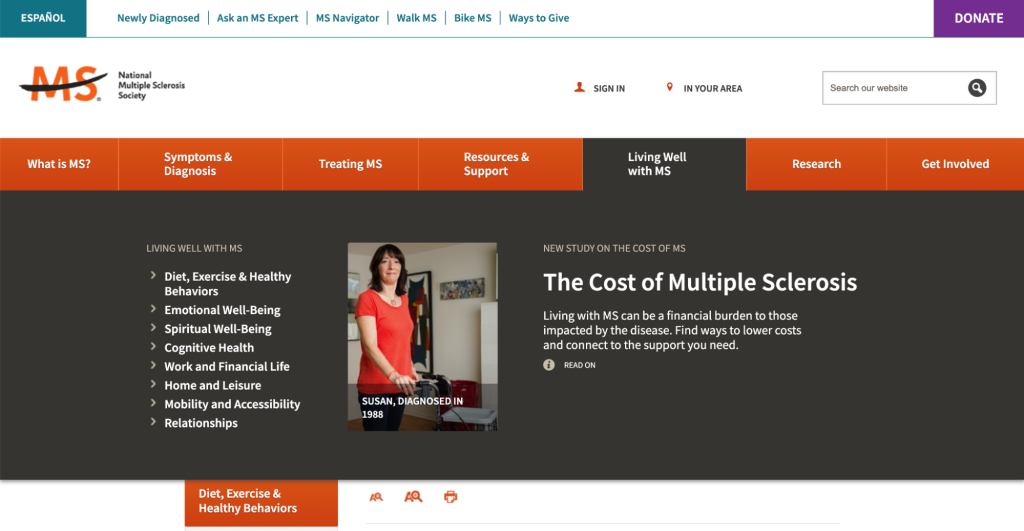
Task: Select the orange Diet, Exercise & Healthy Behaviors sidebar tab
Action: [261, 502]
